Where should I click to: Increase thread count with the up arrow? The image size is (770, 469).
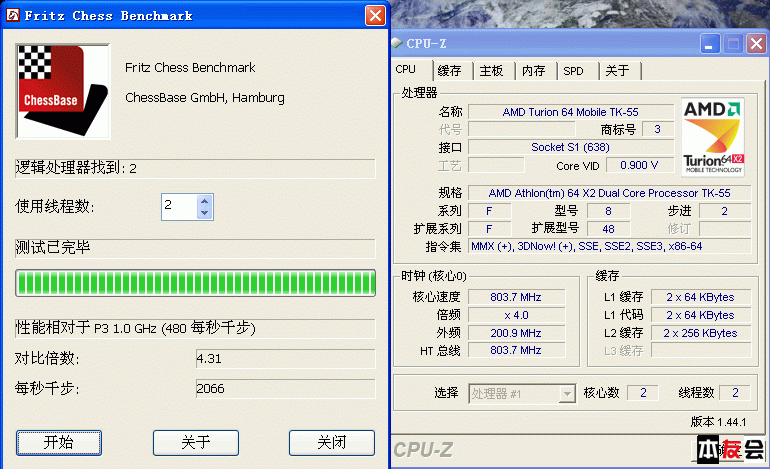[x=205, y=201]
